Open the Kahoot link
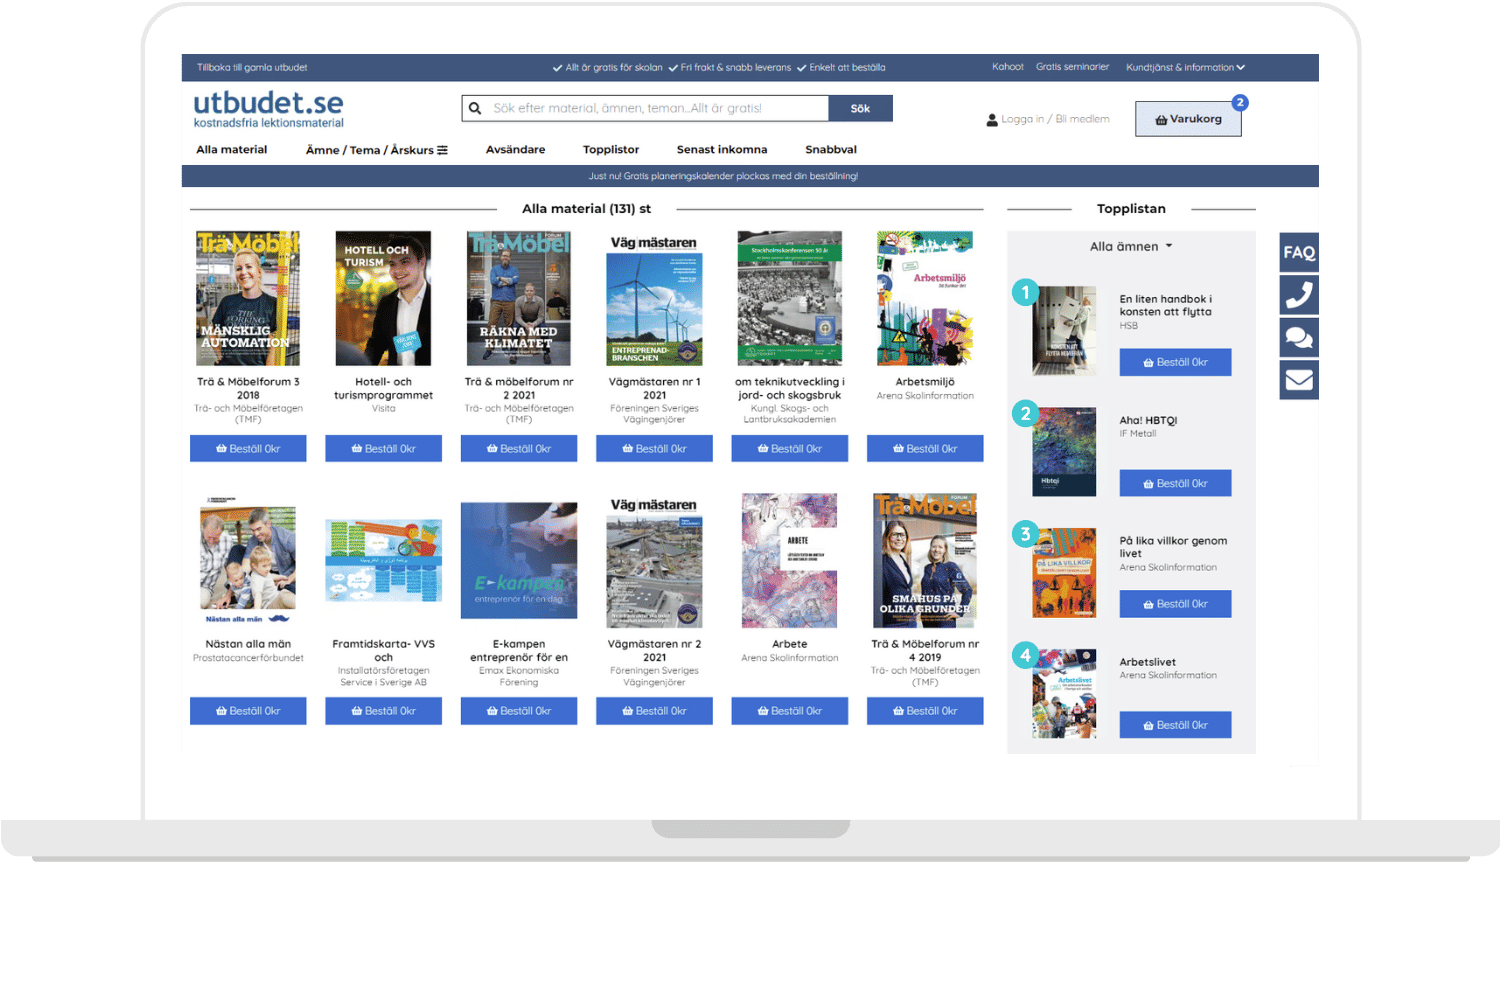This screenshot has width=1500, height=1000. [1008, 67]
